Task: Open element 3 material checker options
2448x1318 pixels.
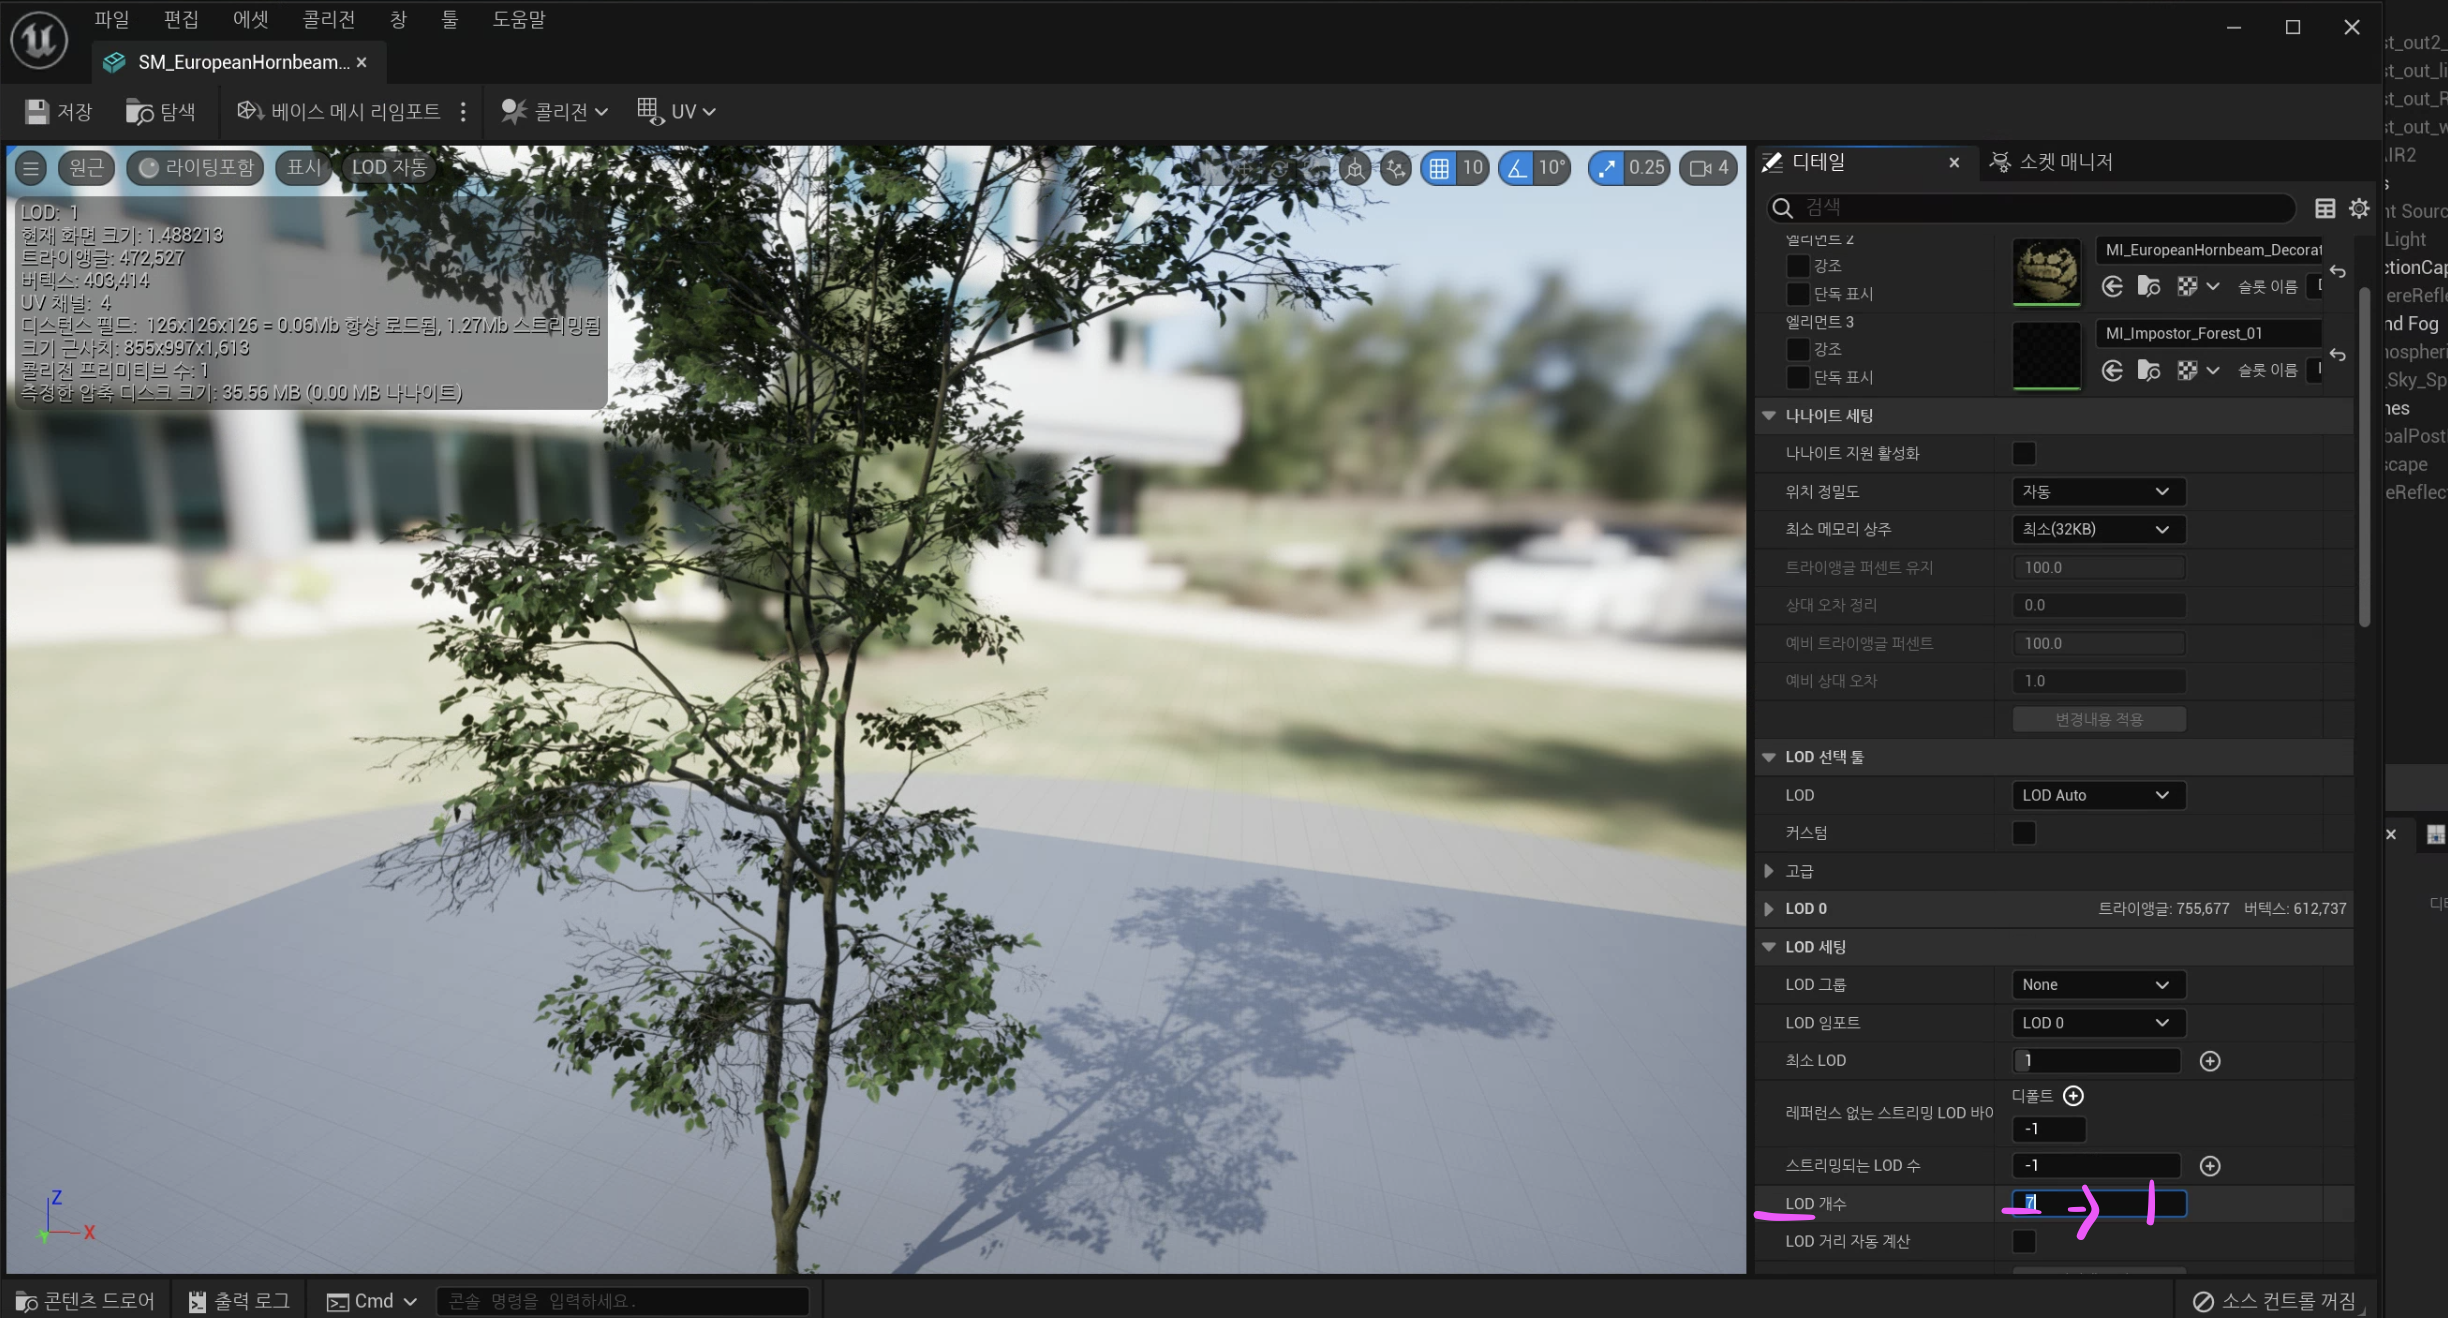Action: 2198,371
